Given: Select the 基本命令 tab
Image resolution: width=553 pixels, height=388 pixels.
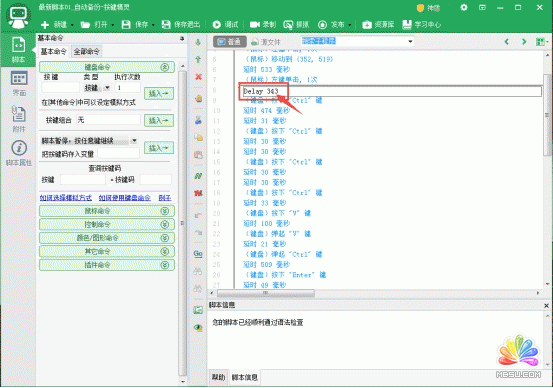Looking at the screenshot, I should [x=54, y=51].
